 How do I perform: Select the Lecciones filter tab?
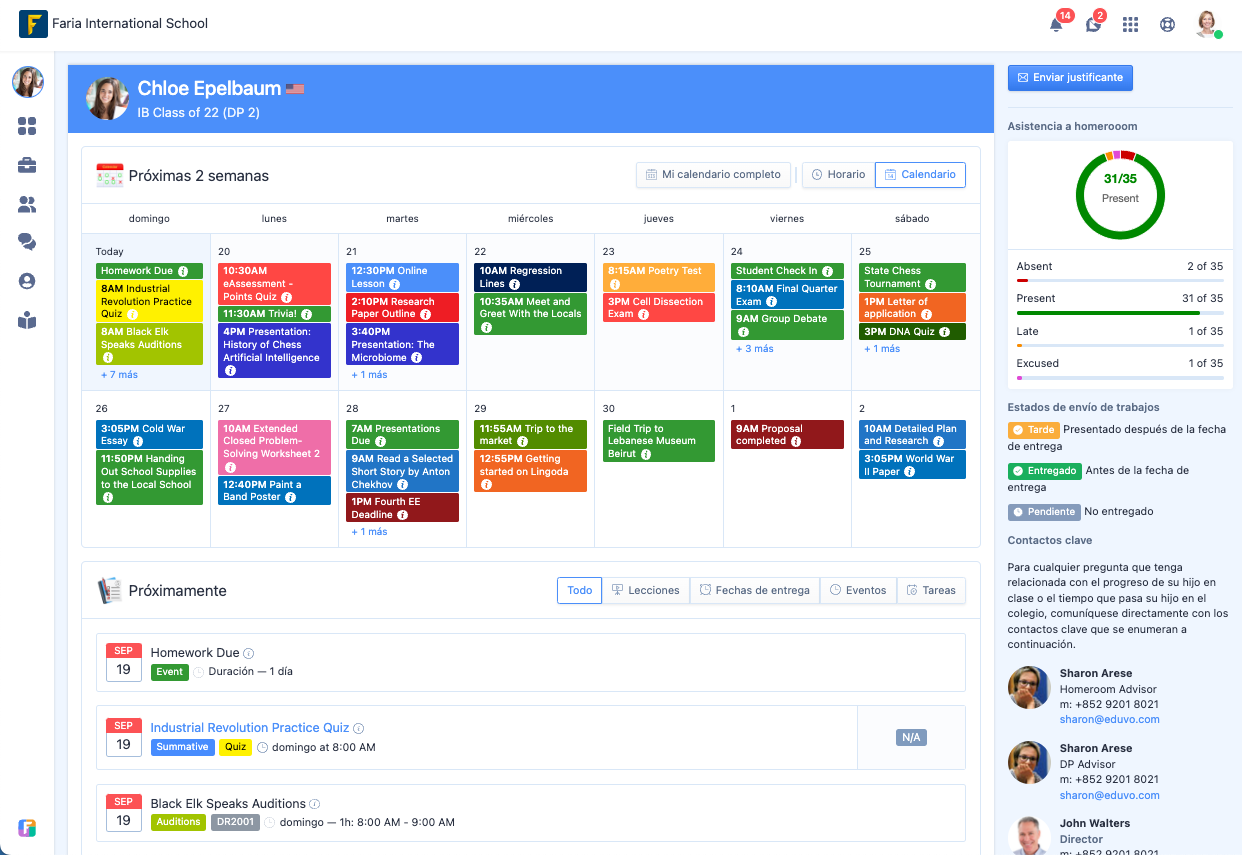pyautogui.click(x=646, y=590)
